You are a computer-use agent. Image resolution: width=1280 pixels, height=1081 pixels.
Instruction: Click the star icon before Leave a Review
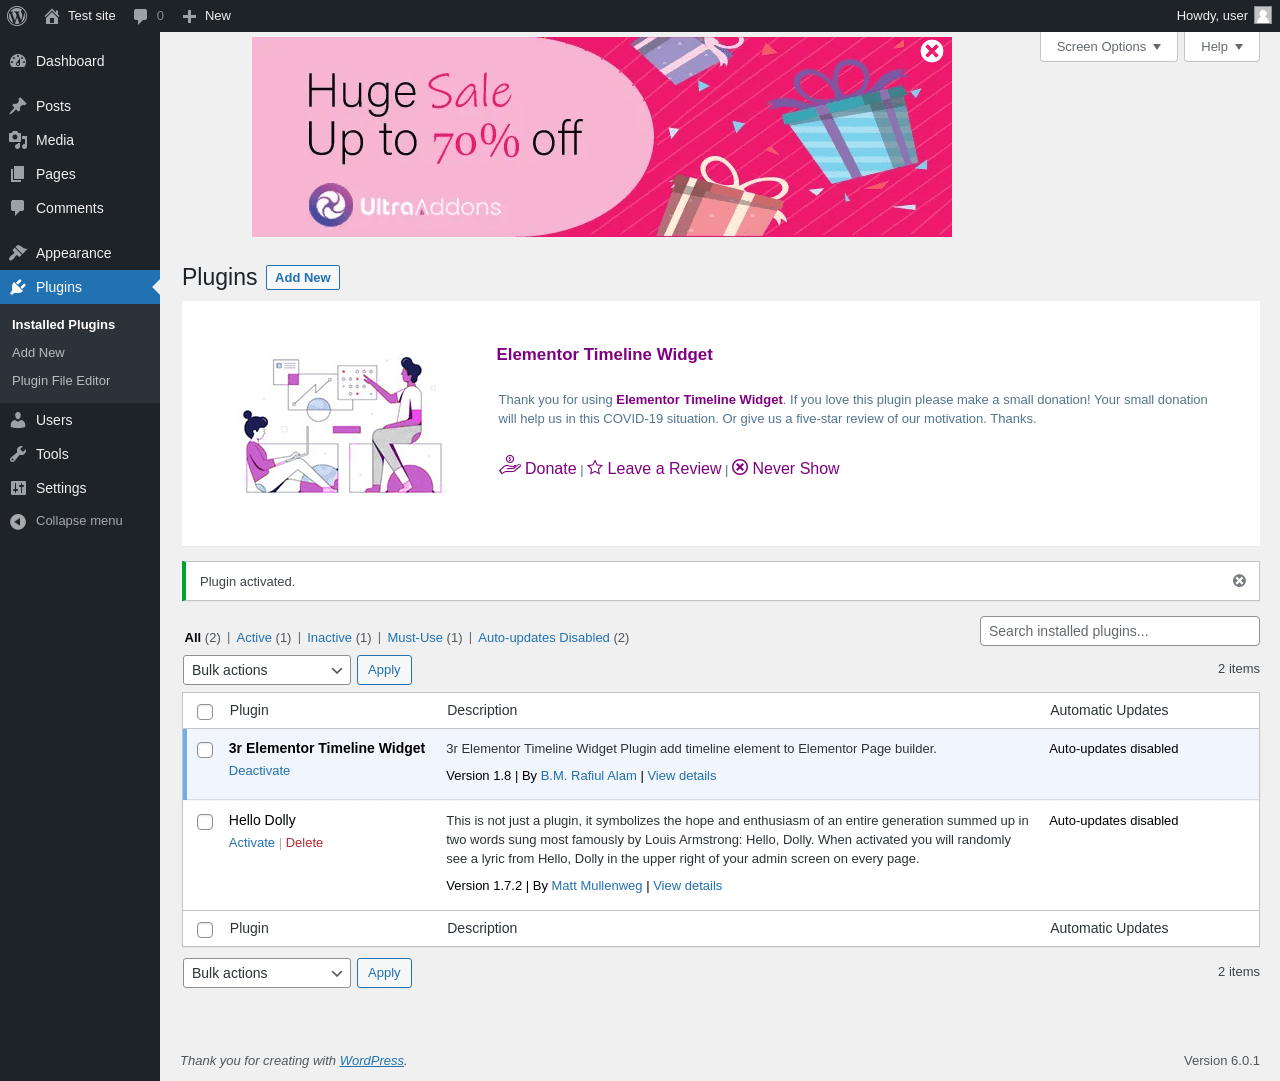tap(595, 467)
